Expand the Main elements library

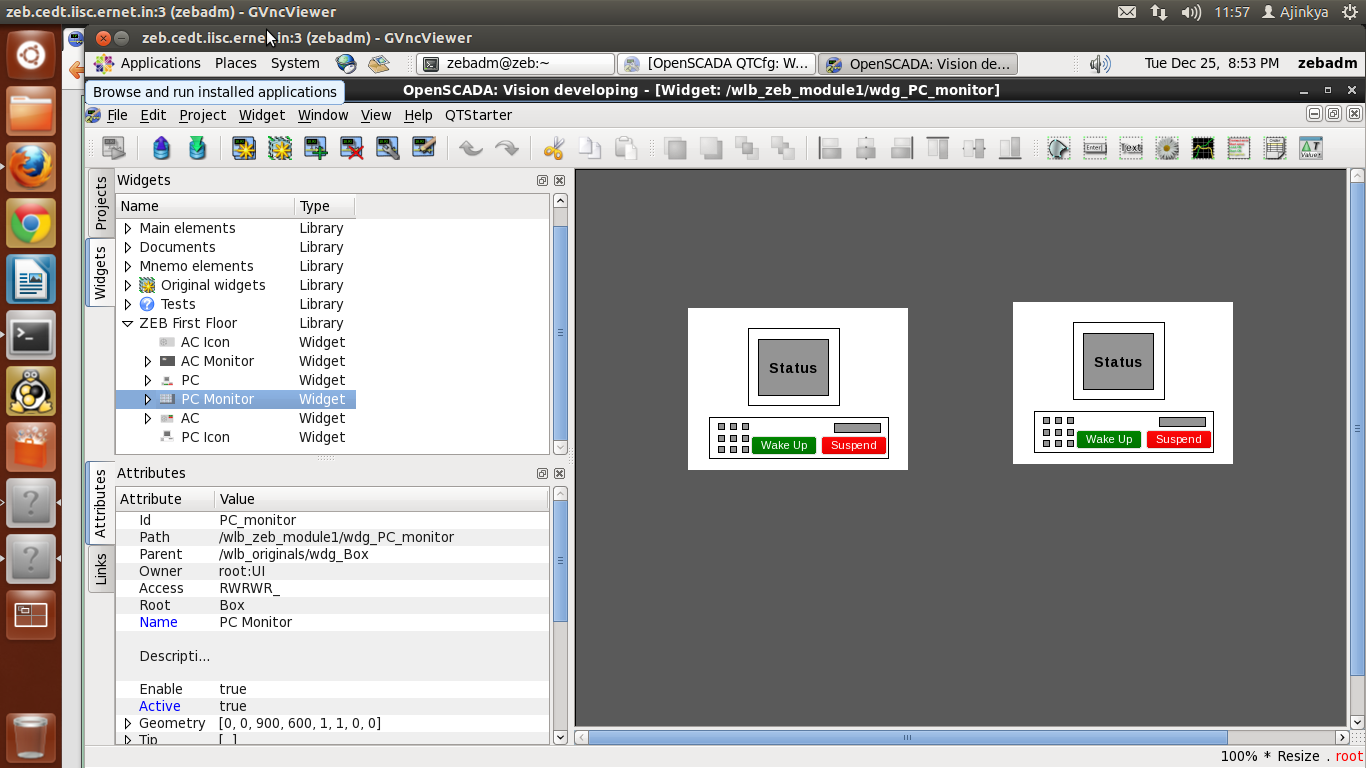tap(128, 228)
